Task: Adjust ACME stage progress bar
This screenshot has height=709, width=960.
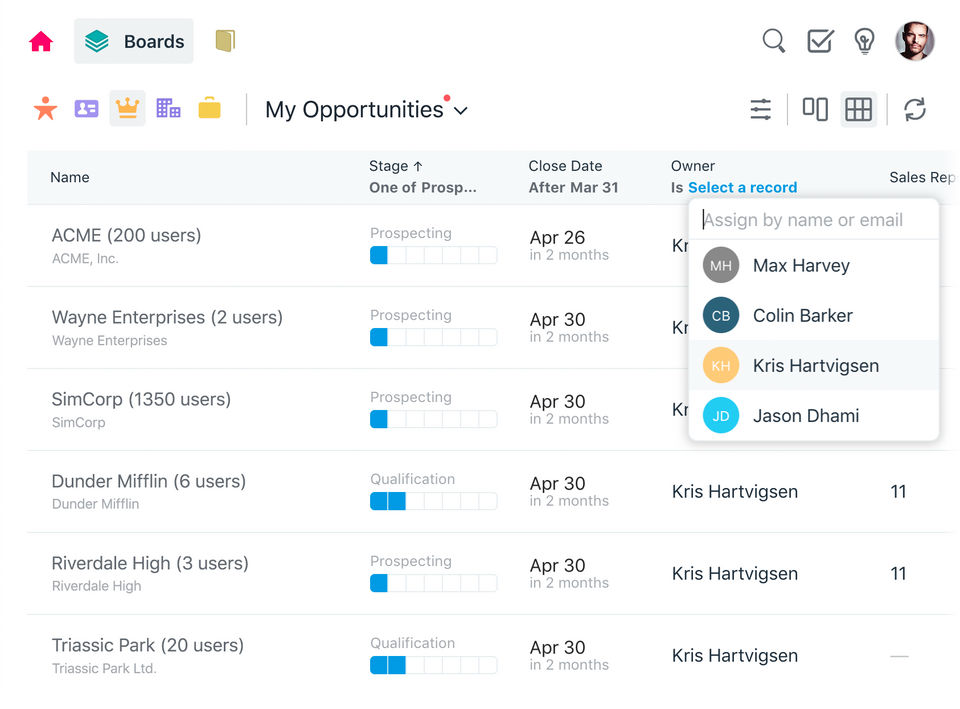Action: click(x=433, y=255)
